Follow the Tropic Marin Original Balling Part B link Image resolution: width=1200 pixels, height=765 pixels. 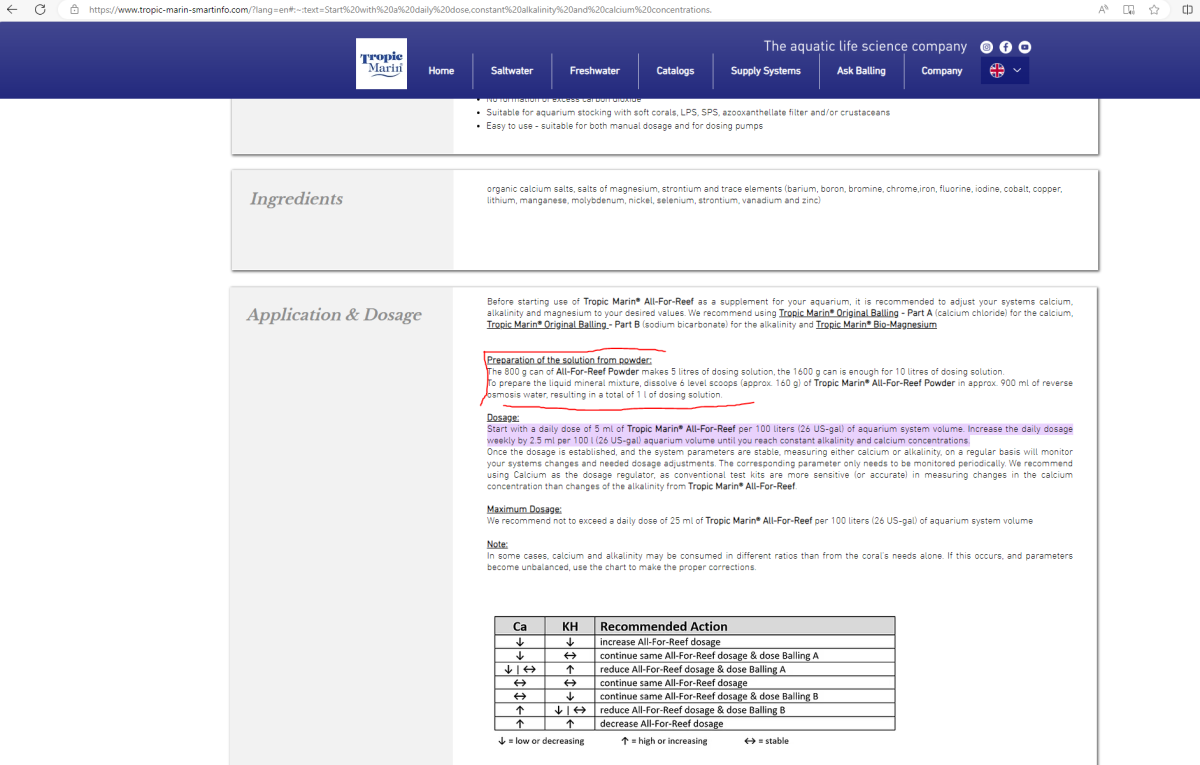point(549,325)
